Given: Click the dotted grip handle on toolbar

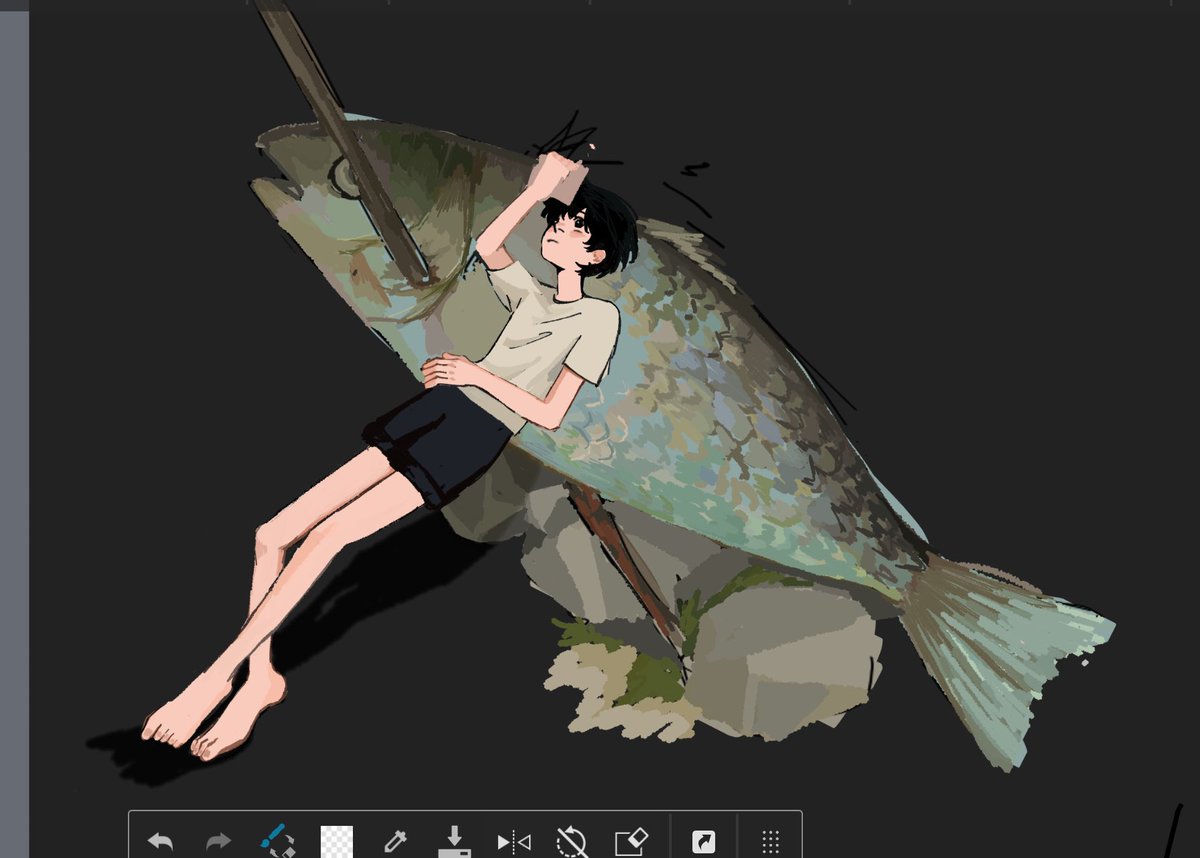Looking at the screenshot, I should click(x=770, y=841).
